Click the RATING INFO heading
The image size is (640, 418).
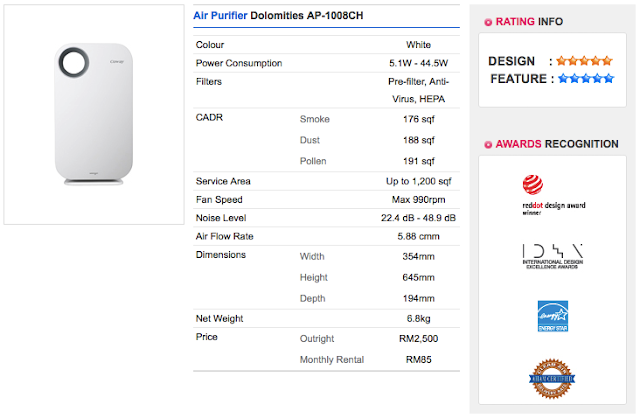pyautogui.click(x=529, y=22)
